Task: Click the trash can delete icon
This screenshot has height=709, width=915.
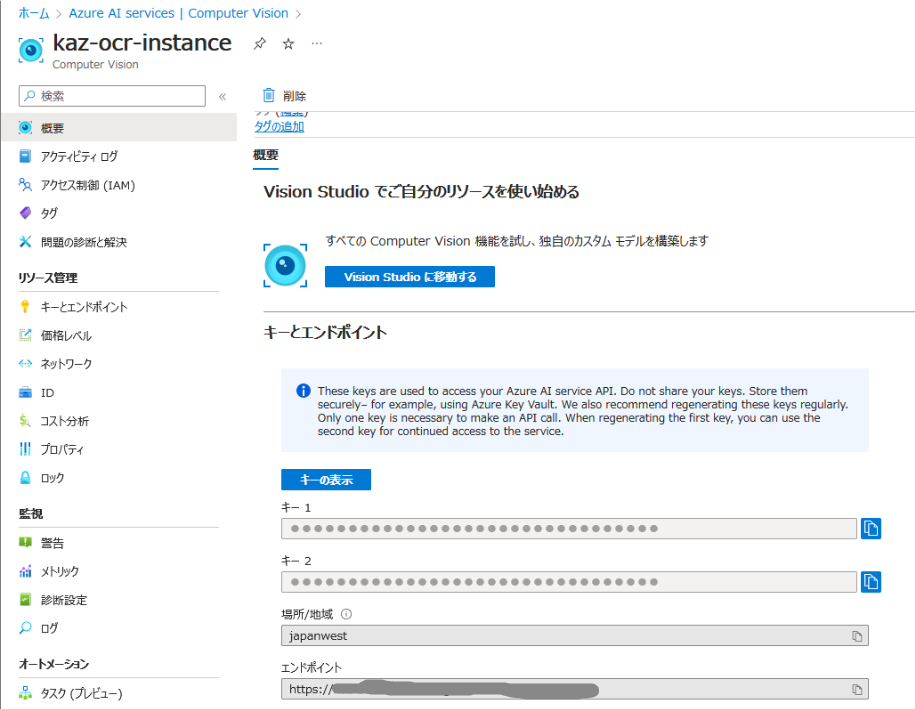Action: pyautogui.click(x=268, y=95)
